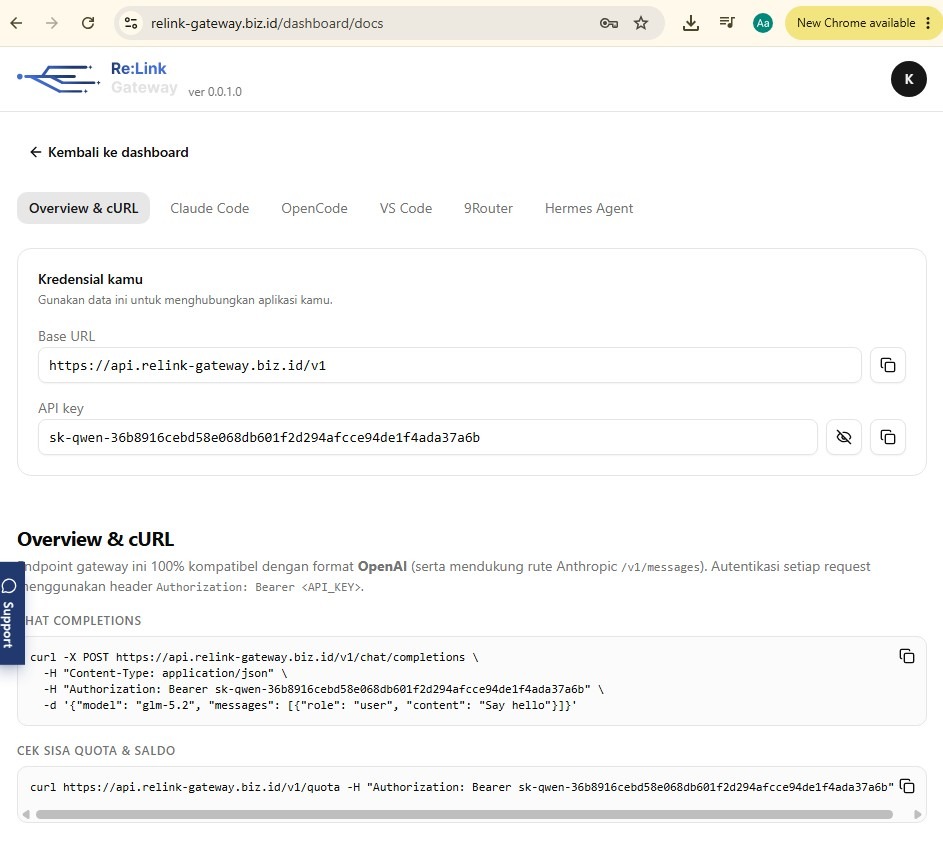The image size is (943, 848).
Task: Click the address bar URL text
Action: click(x=266, y=23)
